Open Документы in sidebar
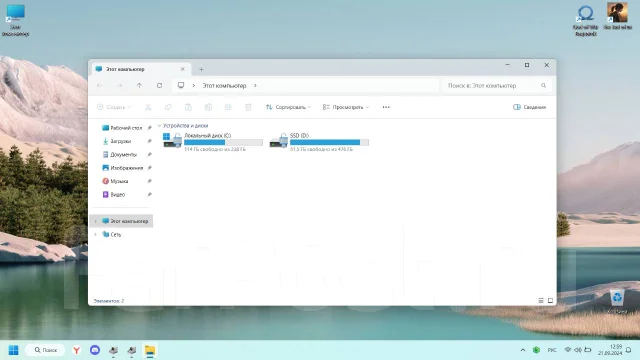Image resolution: width=640 pixels, height=360 pixels. (x=123, y=155)
